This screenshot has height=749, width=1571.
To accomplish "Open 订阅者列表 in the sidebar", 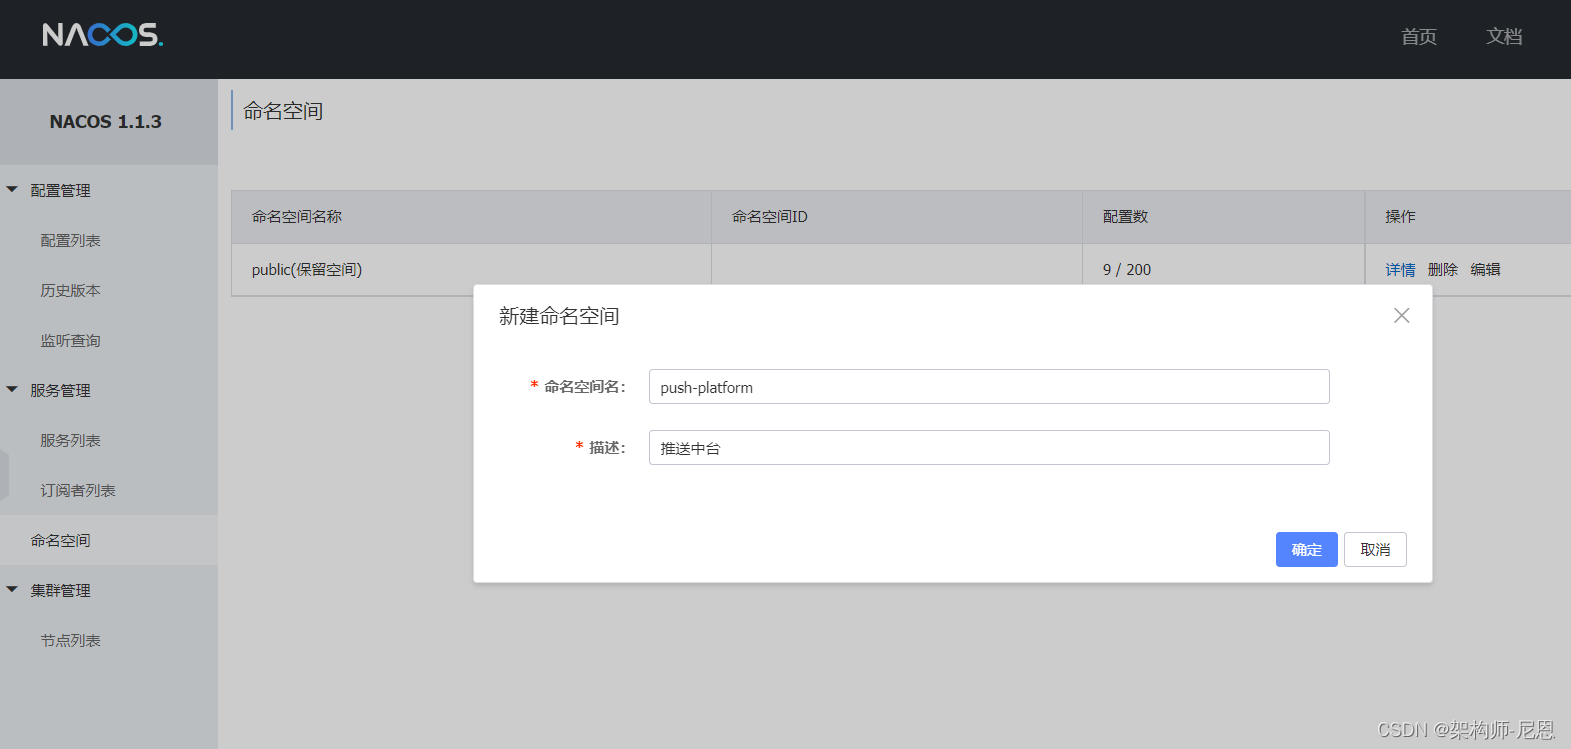I will (x=78, y=490).
